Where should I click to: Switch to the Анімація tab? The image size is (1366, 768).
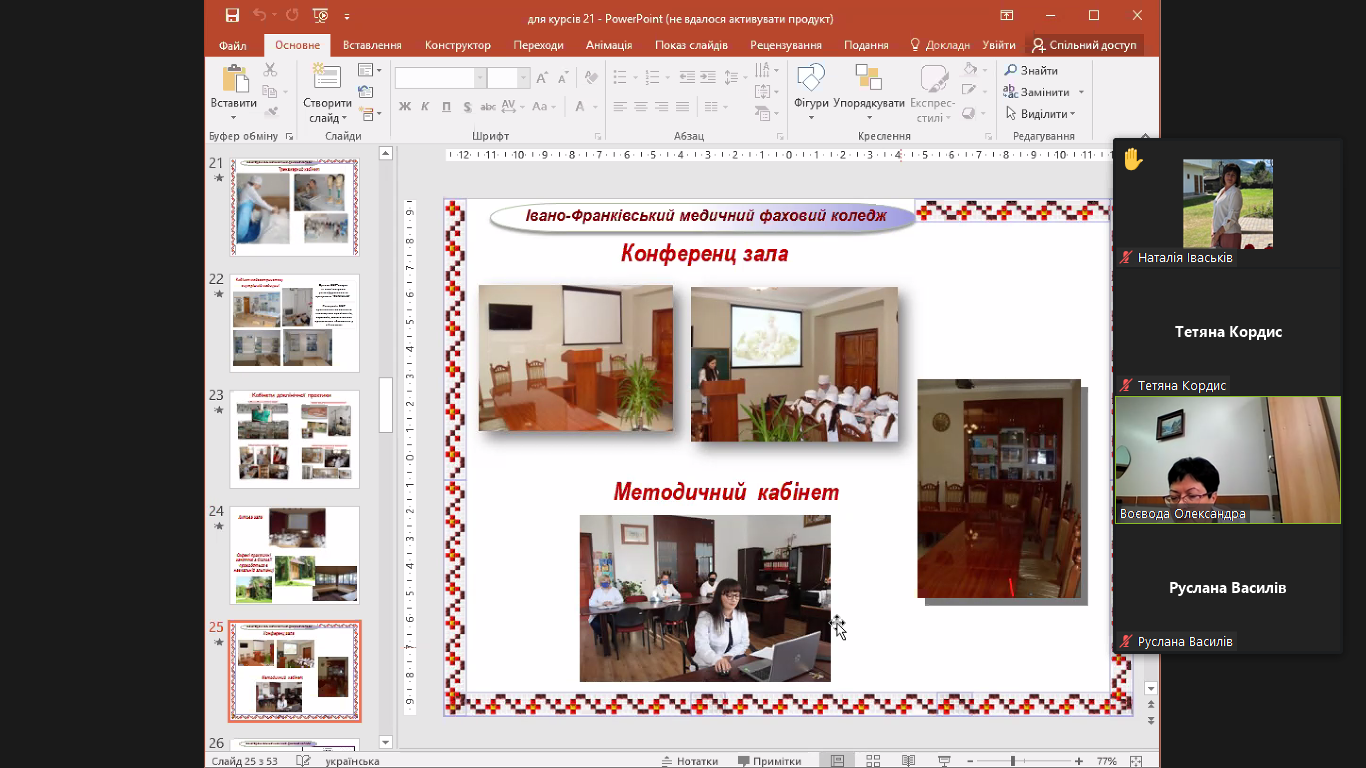(608, 45)
